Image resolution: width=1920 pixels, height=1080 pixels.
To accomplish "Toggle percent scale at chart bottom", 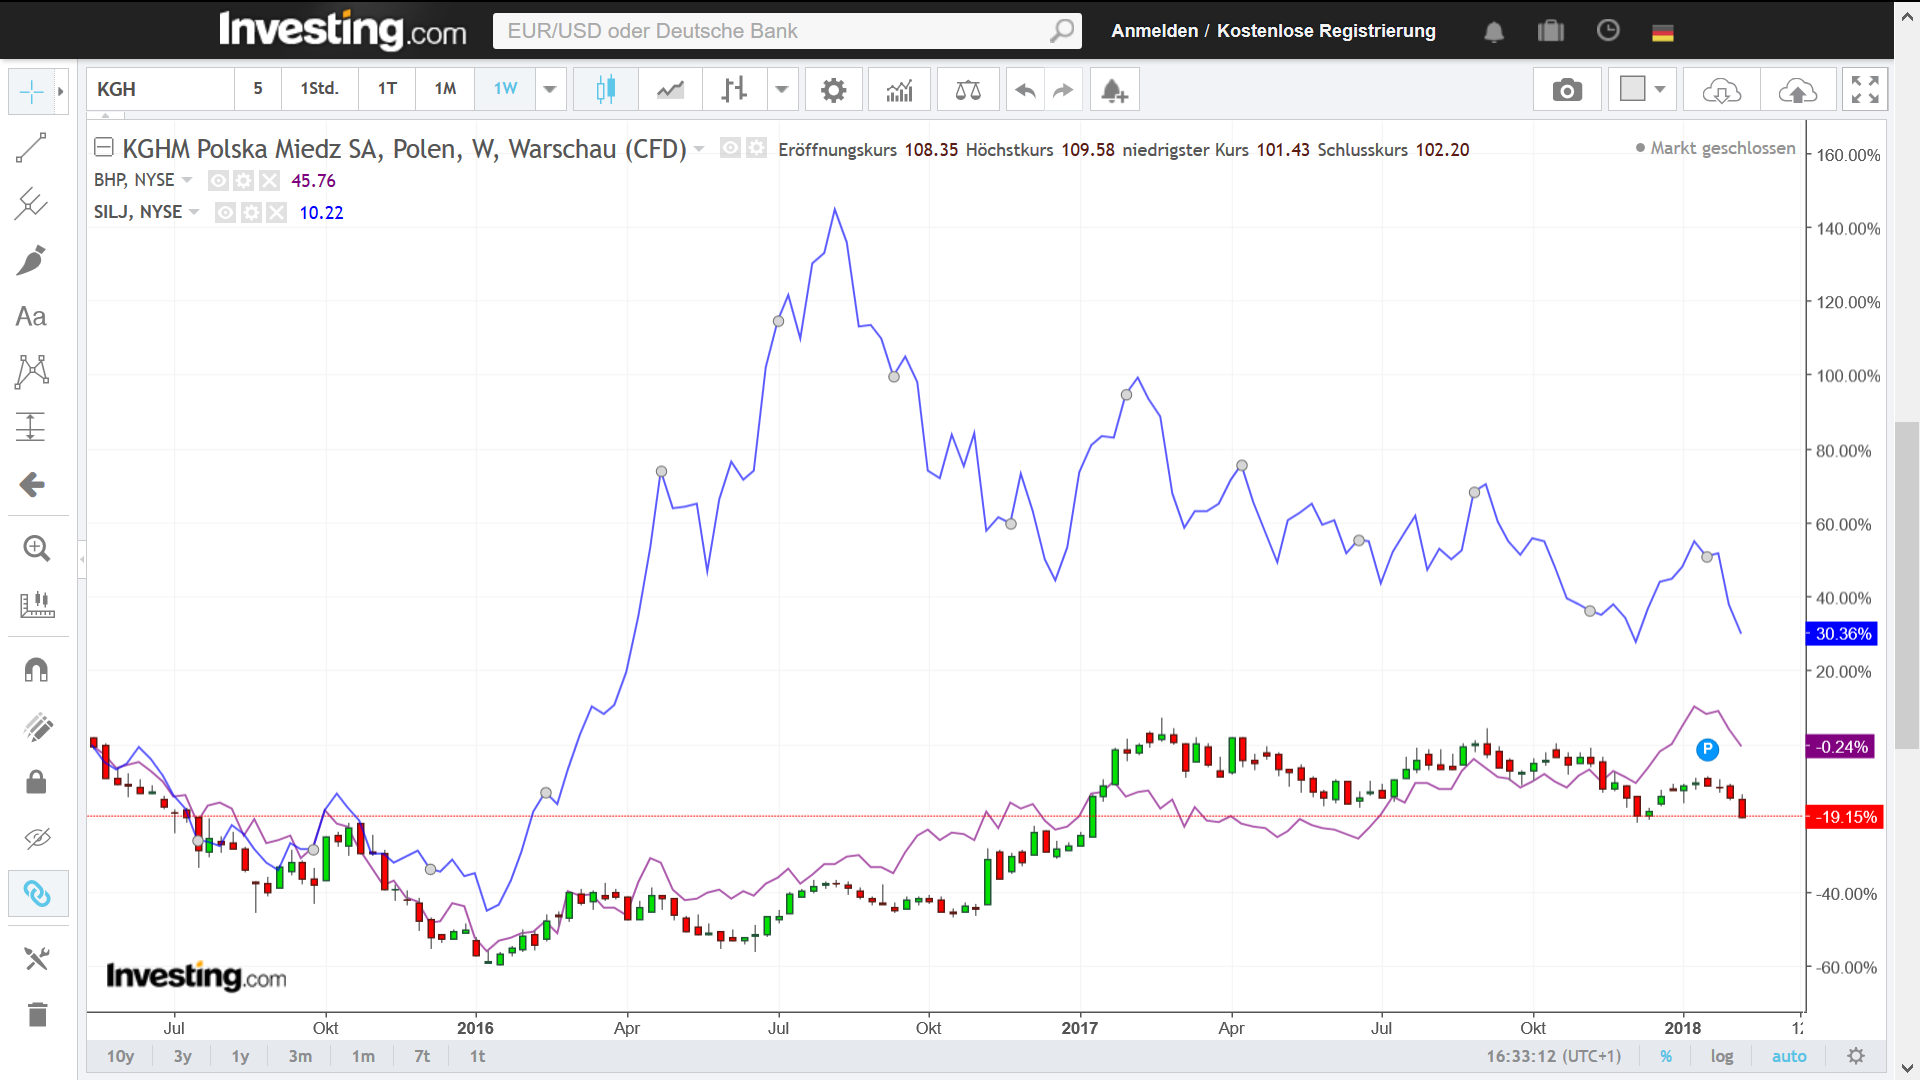I will 1666,1056.
